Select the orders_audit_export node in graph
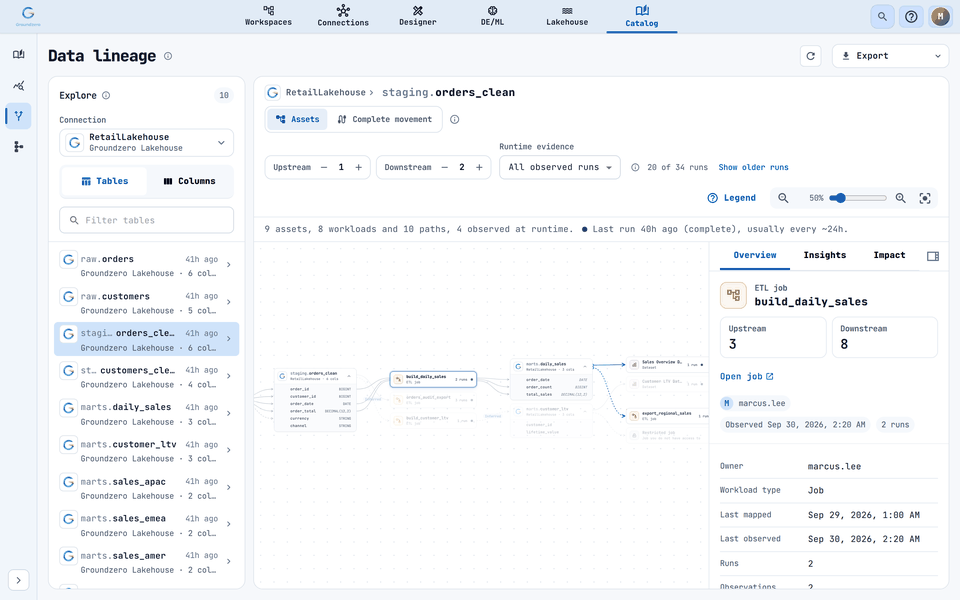The image size is (960, 600). [x=433, y=399]
